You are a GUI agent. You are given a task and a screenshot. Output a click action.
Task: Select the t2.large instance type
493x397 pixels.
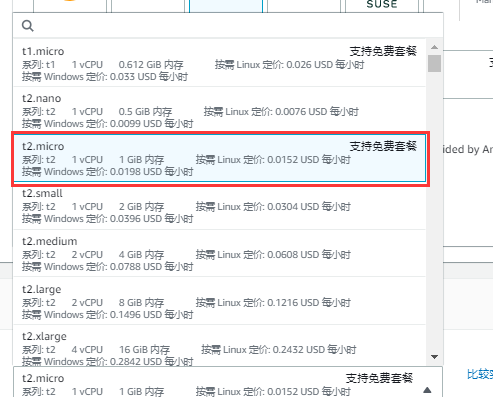click(x=220, y=301)
